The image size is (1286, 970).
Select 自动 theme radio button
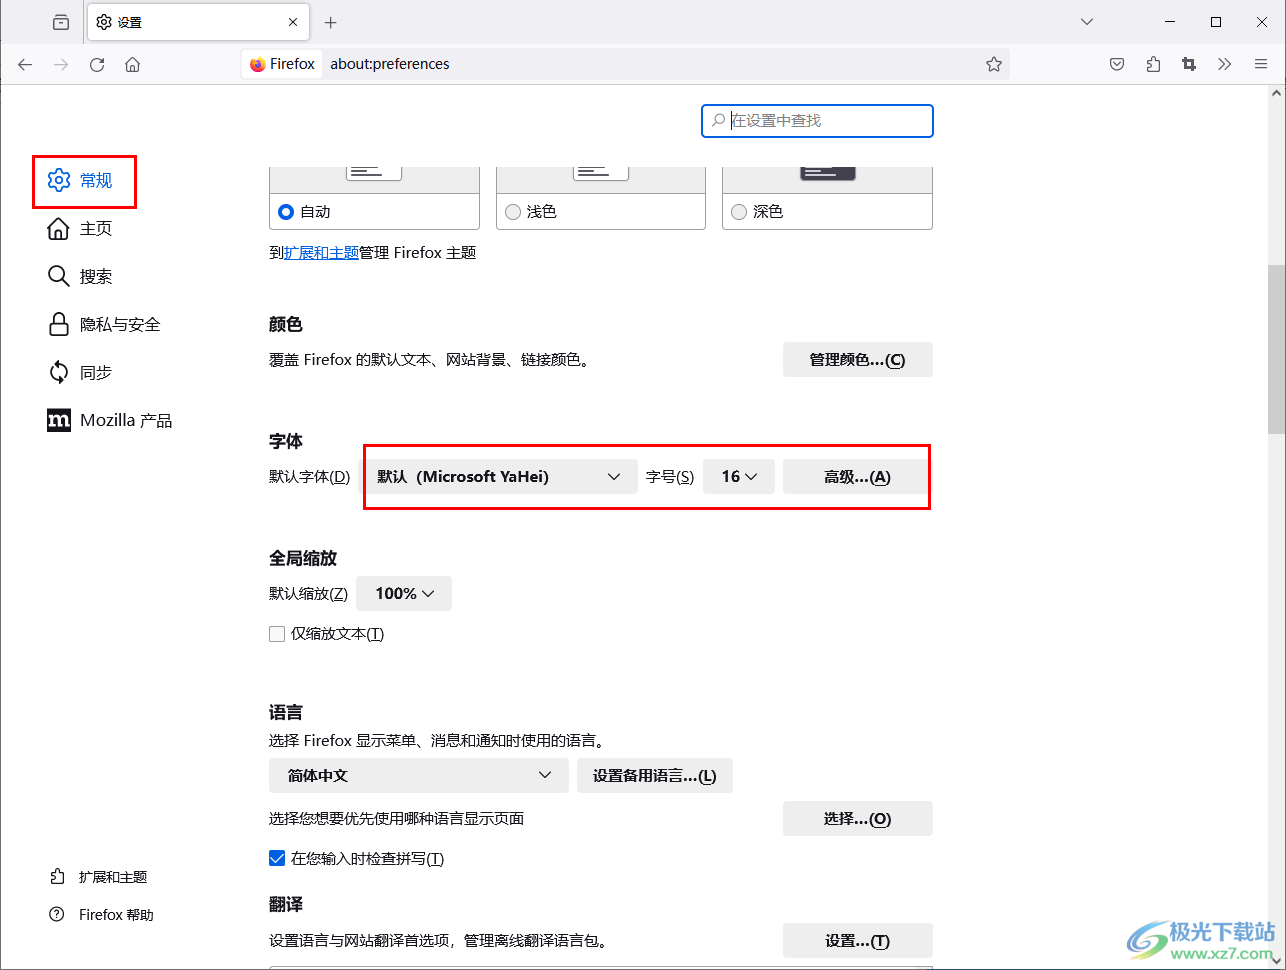click(286, 212)
